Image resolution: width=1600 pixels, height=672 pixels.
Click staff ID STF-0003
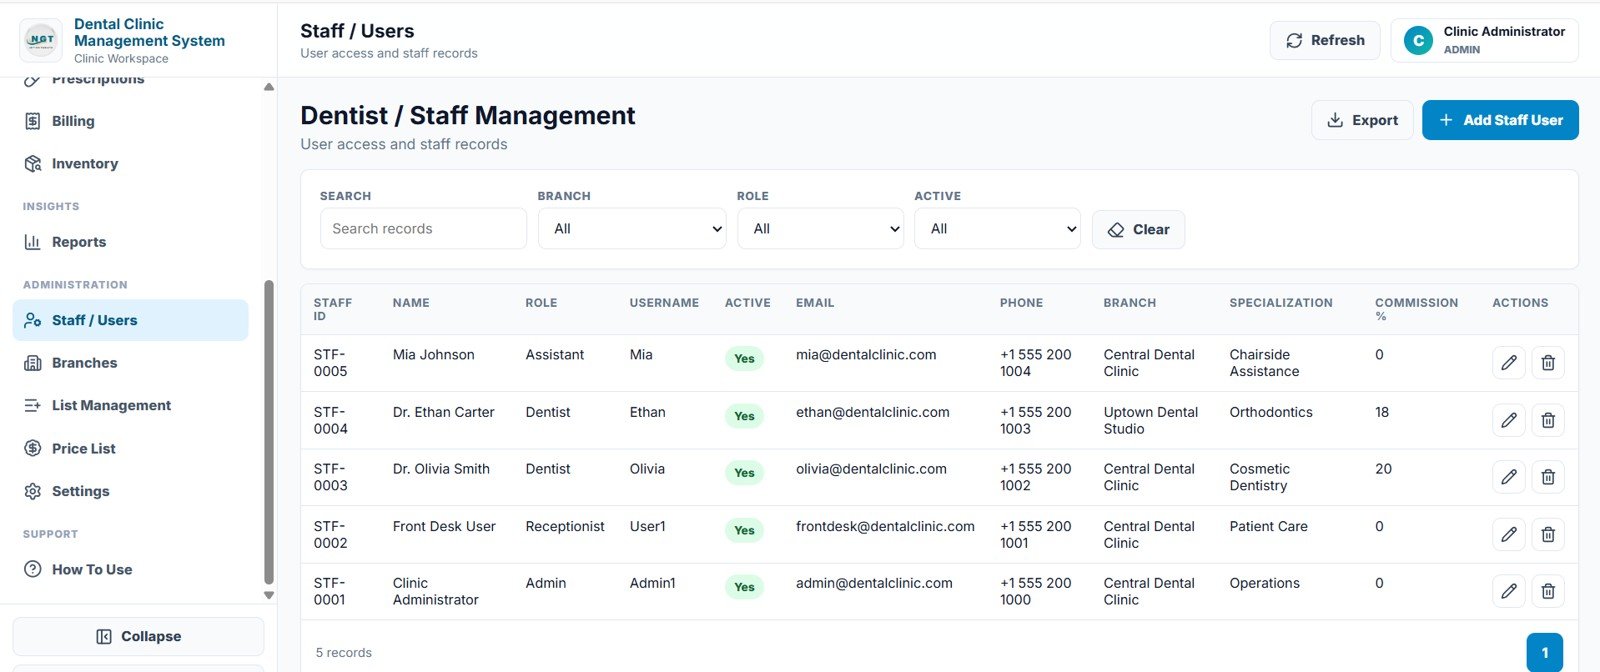pos(330,477)
